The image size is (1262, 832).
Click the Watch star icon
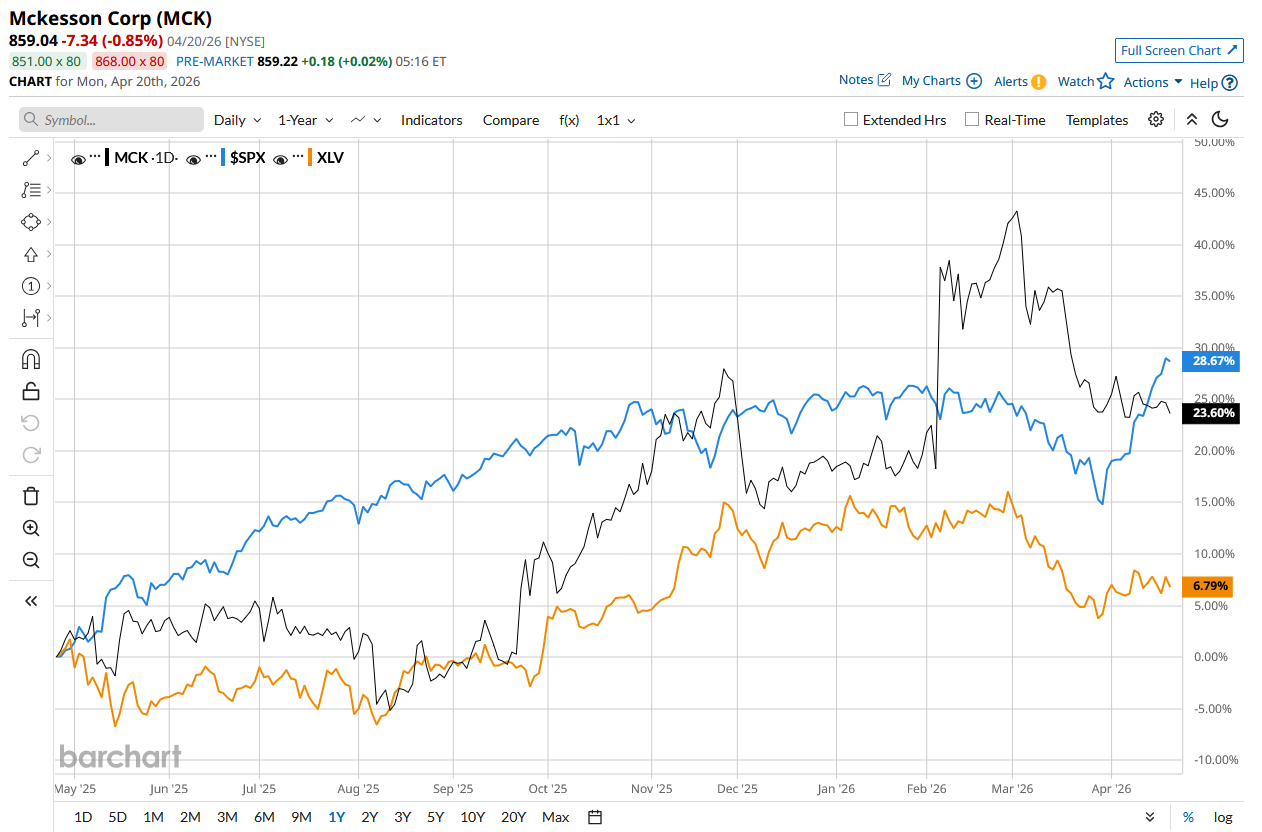click(x=1105, y=81)
